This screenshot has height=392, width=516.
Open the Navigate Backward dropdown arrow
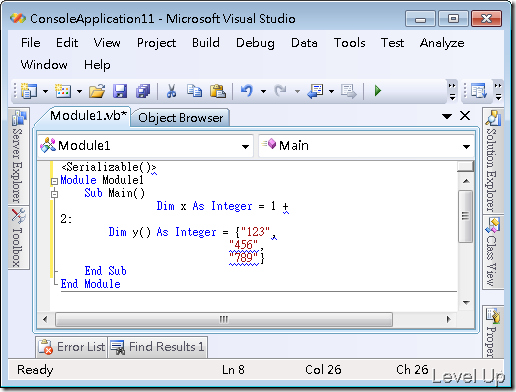pos(331,91)
